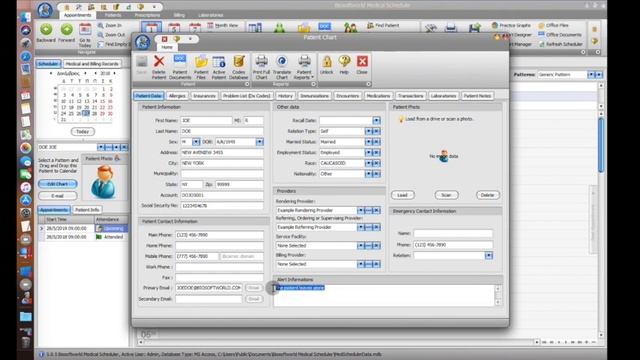Screen dimensions: 640x360
Task: Expand the Relation Type dropdown
Action: tap(369, 131)
